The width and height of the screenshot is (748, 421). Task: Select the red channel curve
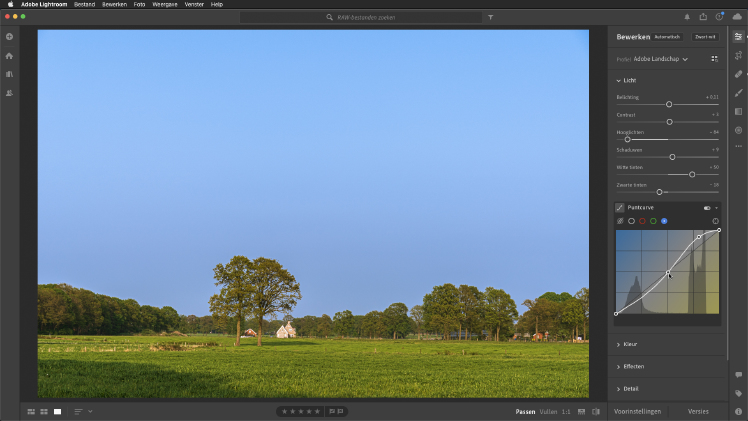tap(642, 221)
